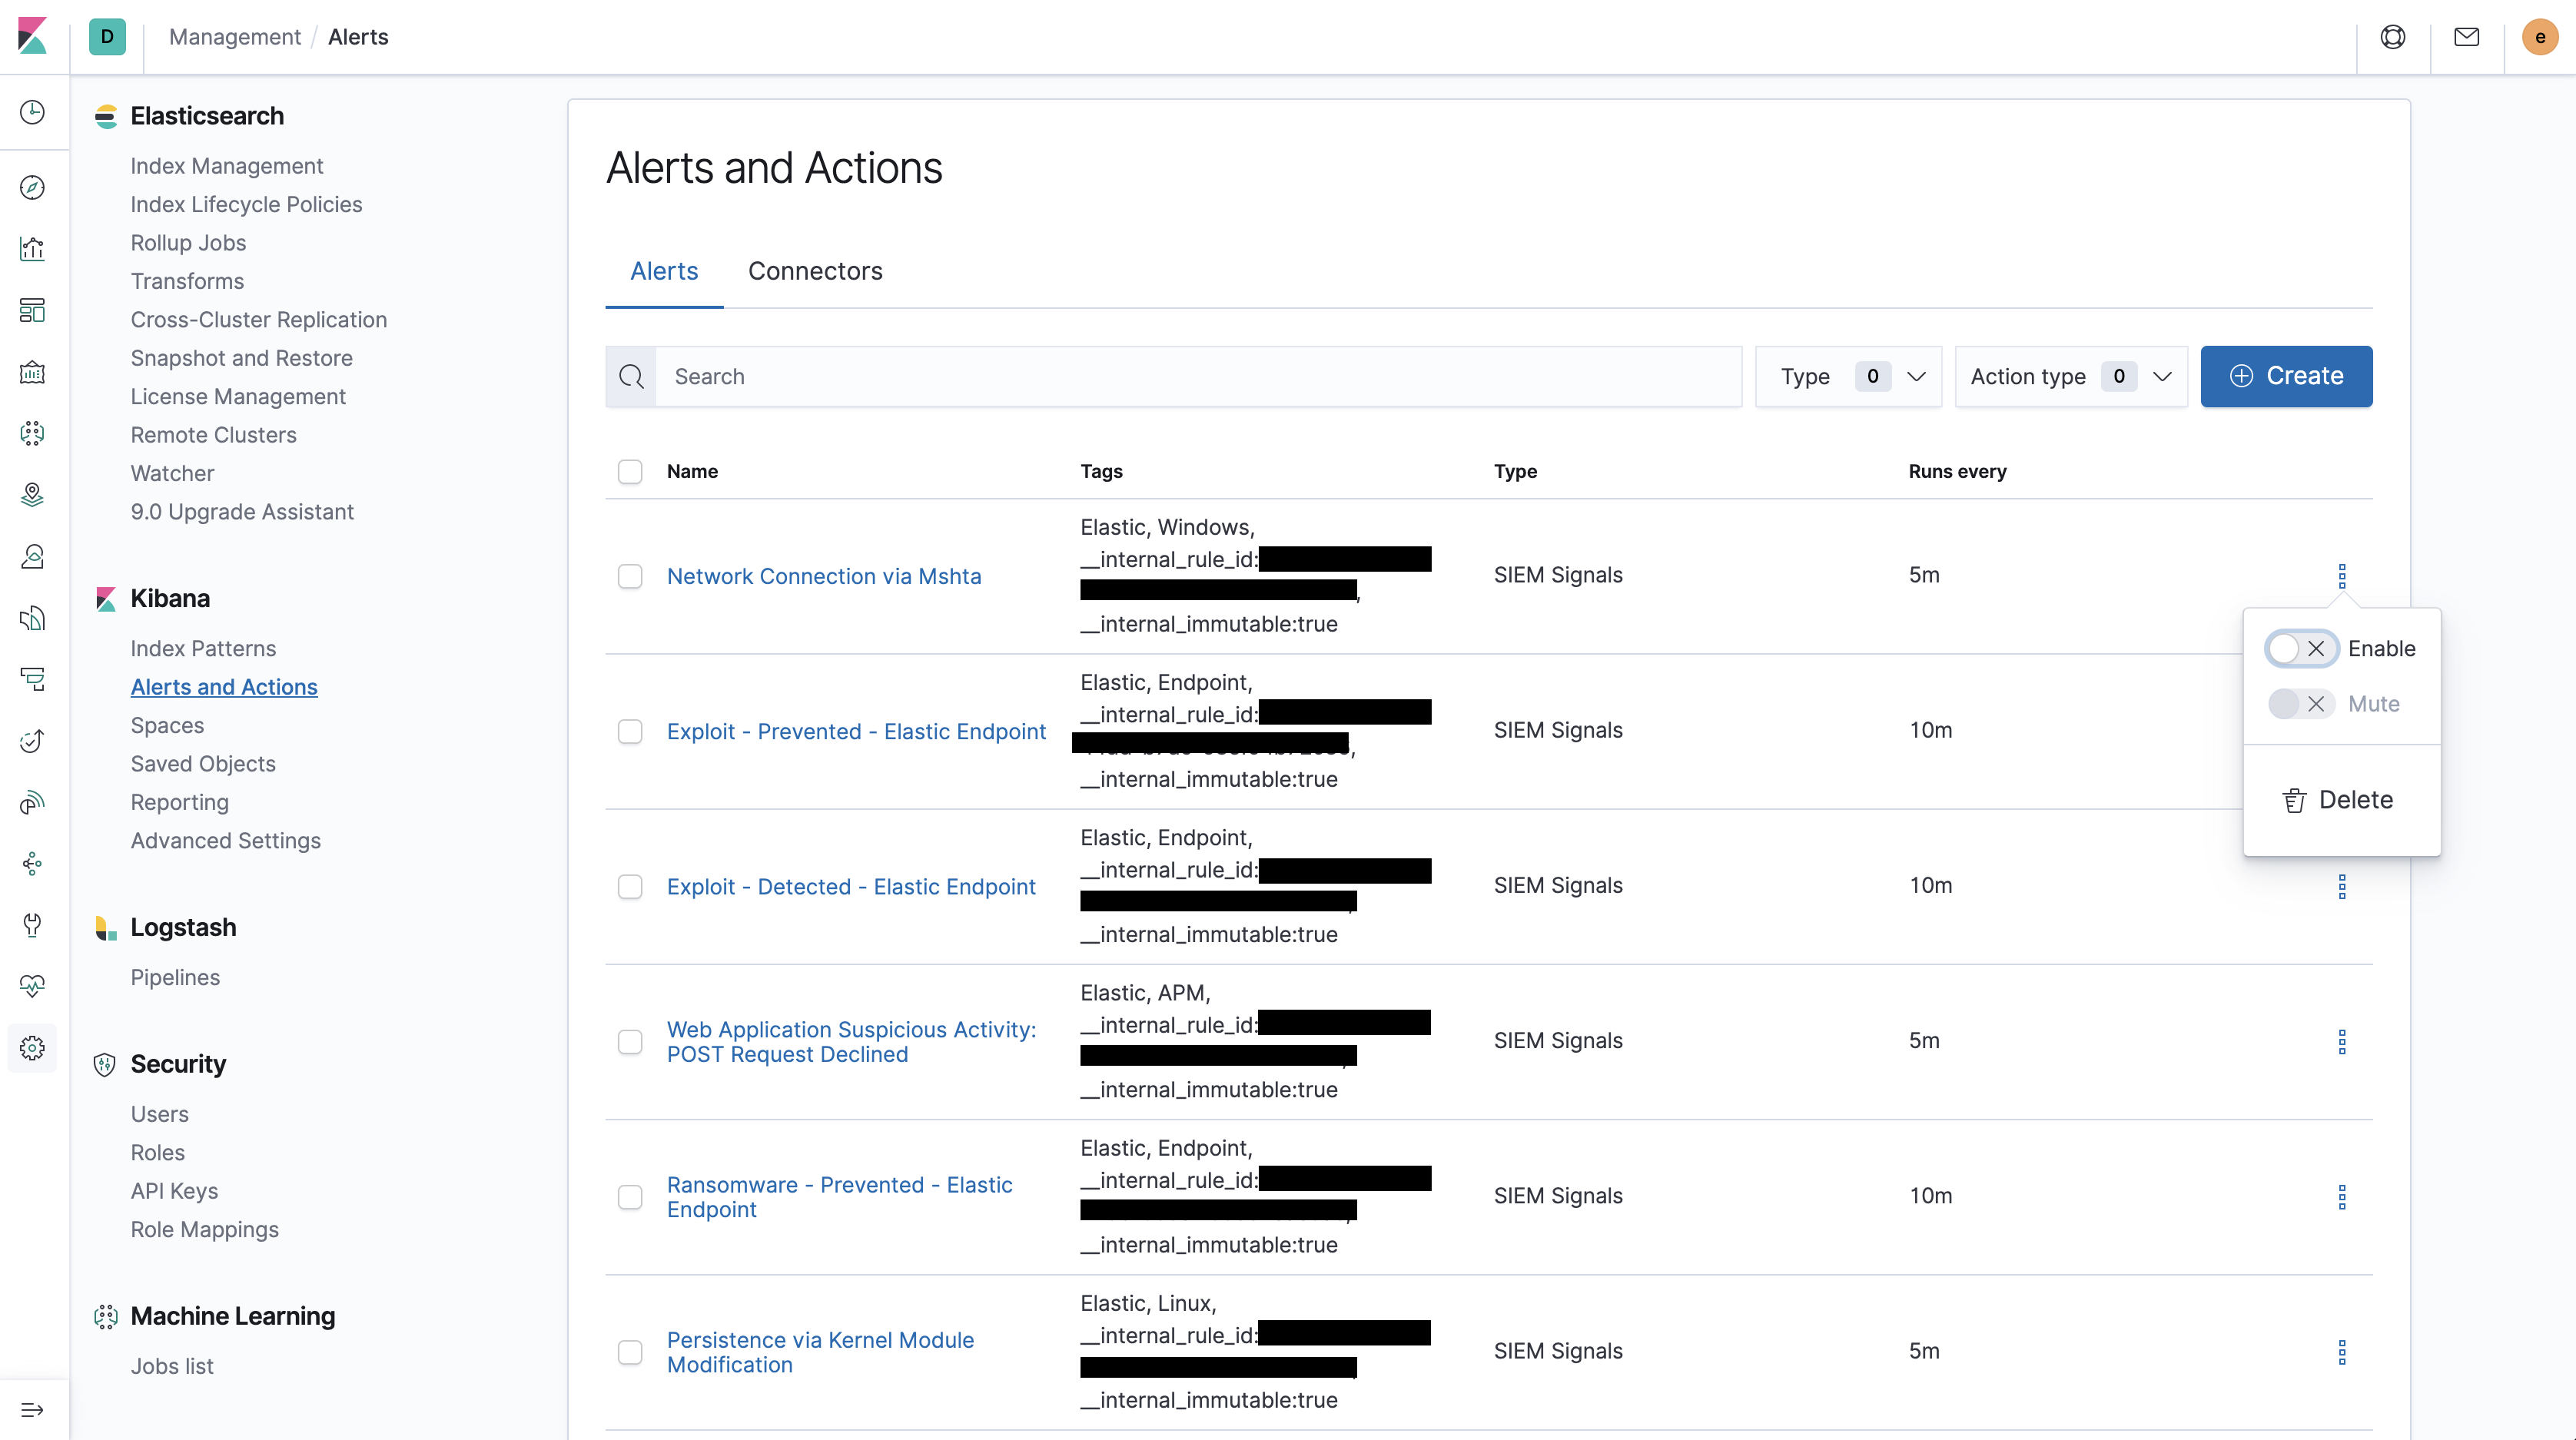Open Pipelines under Logstash
This screenshot has width=2576, height=1440.
click(175, 977)
